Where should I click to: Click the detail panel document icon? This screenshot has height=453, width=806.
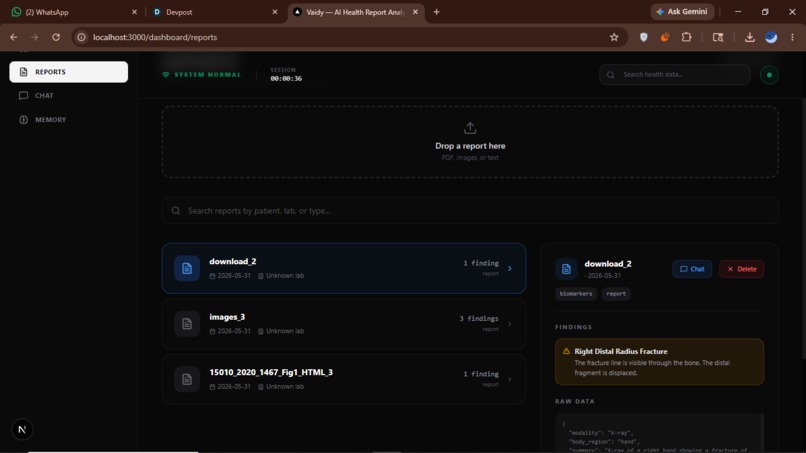point(566,269)
